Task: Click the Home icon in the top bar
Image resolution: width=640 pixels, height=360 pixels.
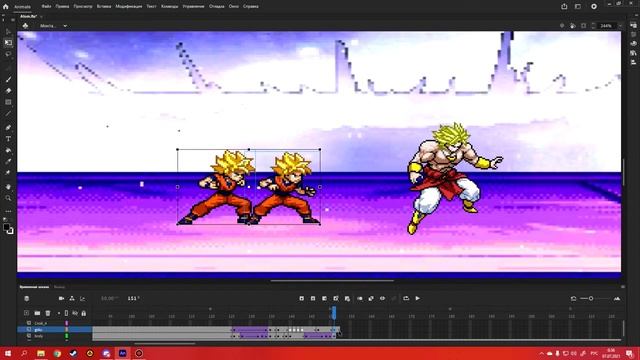Action: (x=6, y=7)
